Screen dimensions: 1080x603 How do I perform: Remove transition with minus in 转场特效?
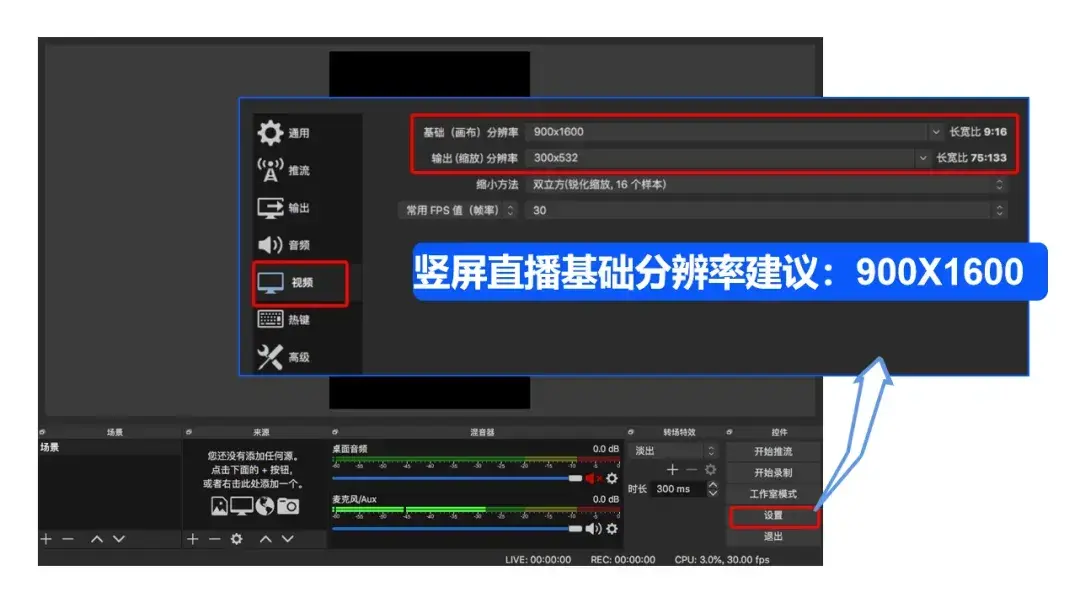click(692, 469)
